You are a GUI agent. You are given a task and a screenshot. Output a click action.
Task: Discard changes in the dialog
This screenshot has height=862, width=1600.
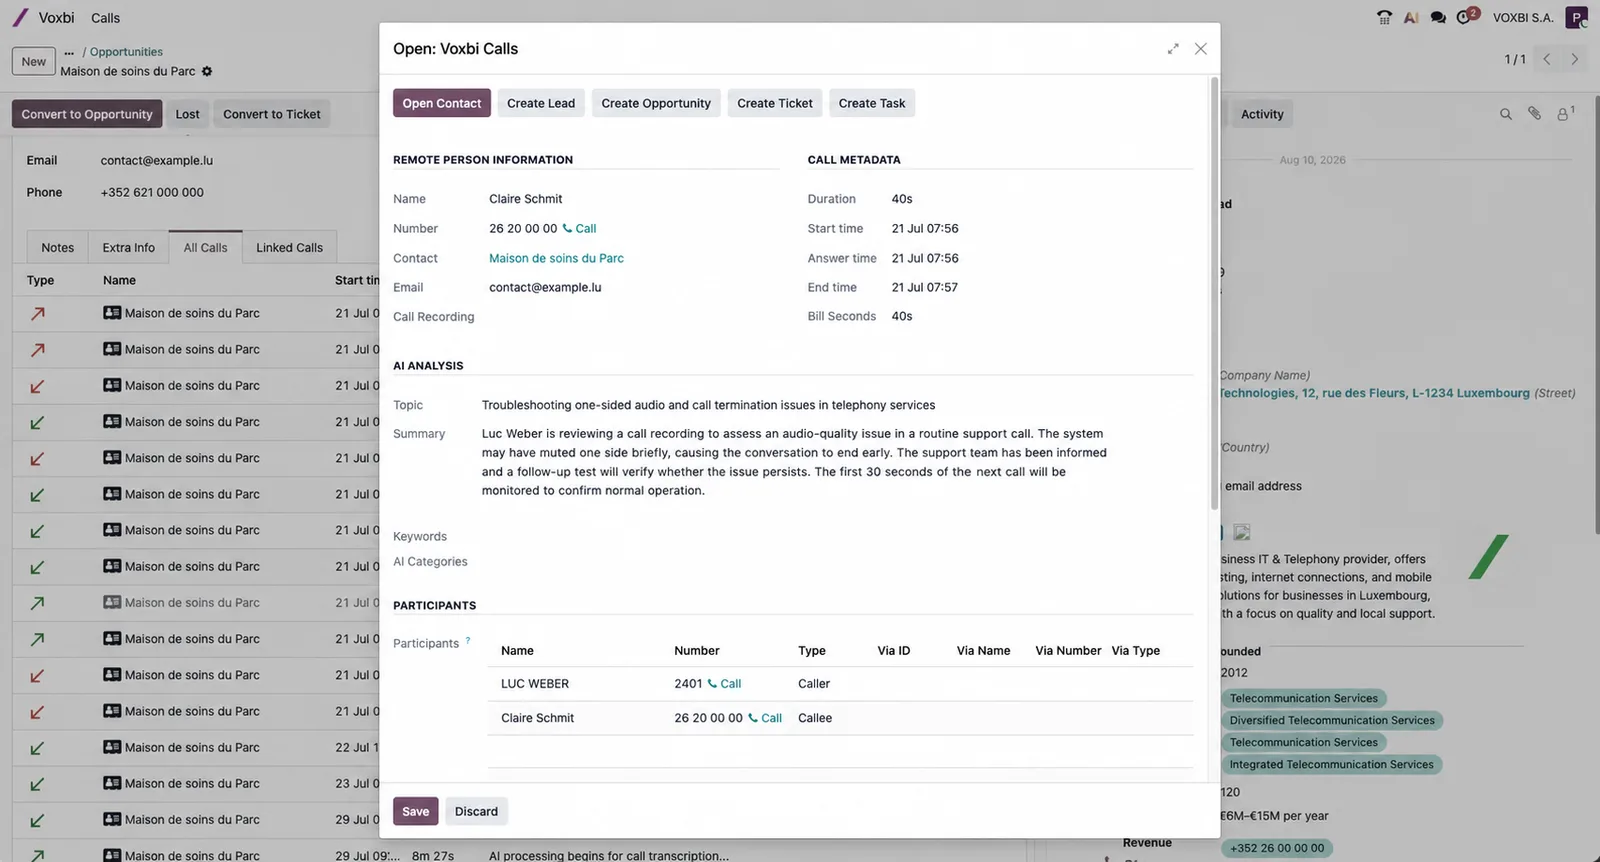(x=476, y=811)
